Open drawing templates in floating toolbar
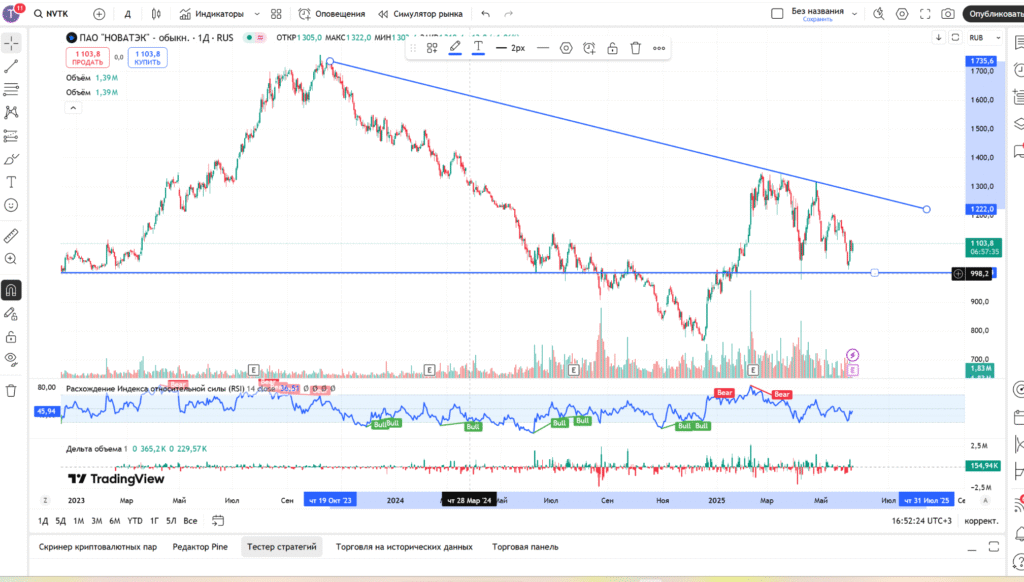The image size is (1024, 582). 432,48
